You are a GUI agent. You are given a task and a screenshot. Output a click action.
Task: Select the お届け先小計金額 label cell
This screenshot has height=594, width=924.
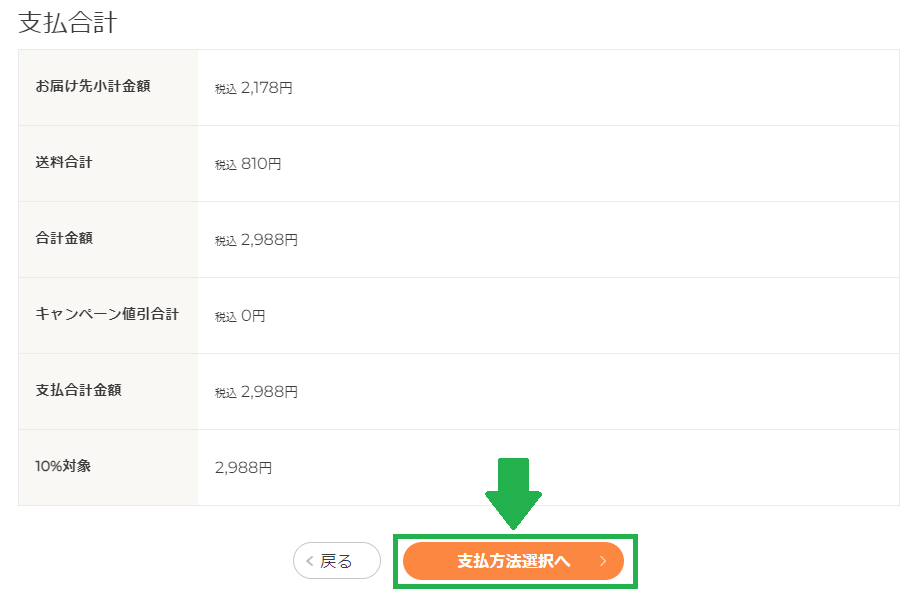pos(108,87)
